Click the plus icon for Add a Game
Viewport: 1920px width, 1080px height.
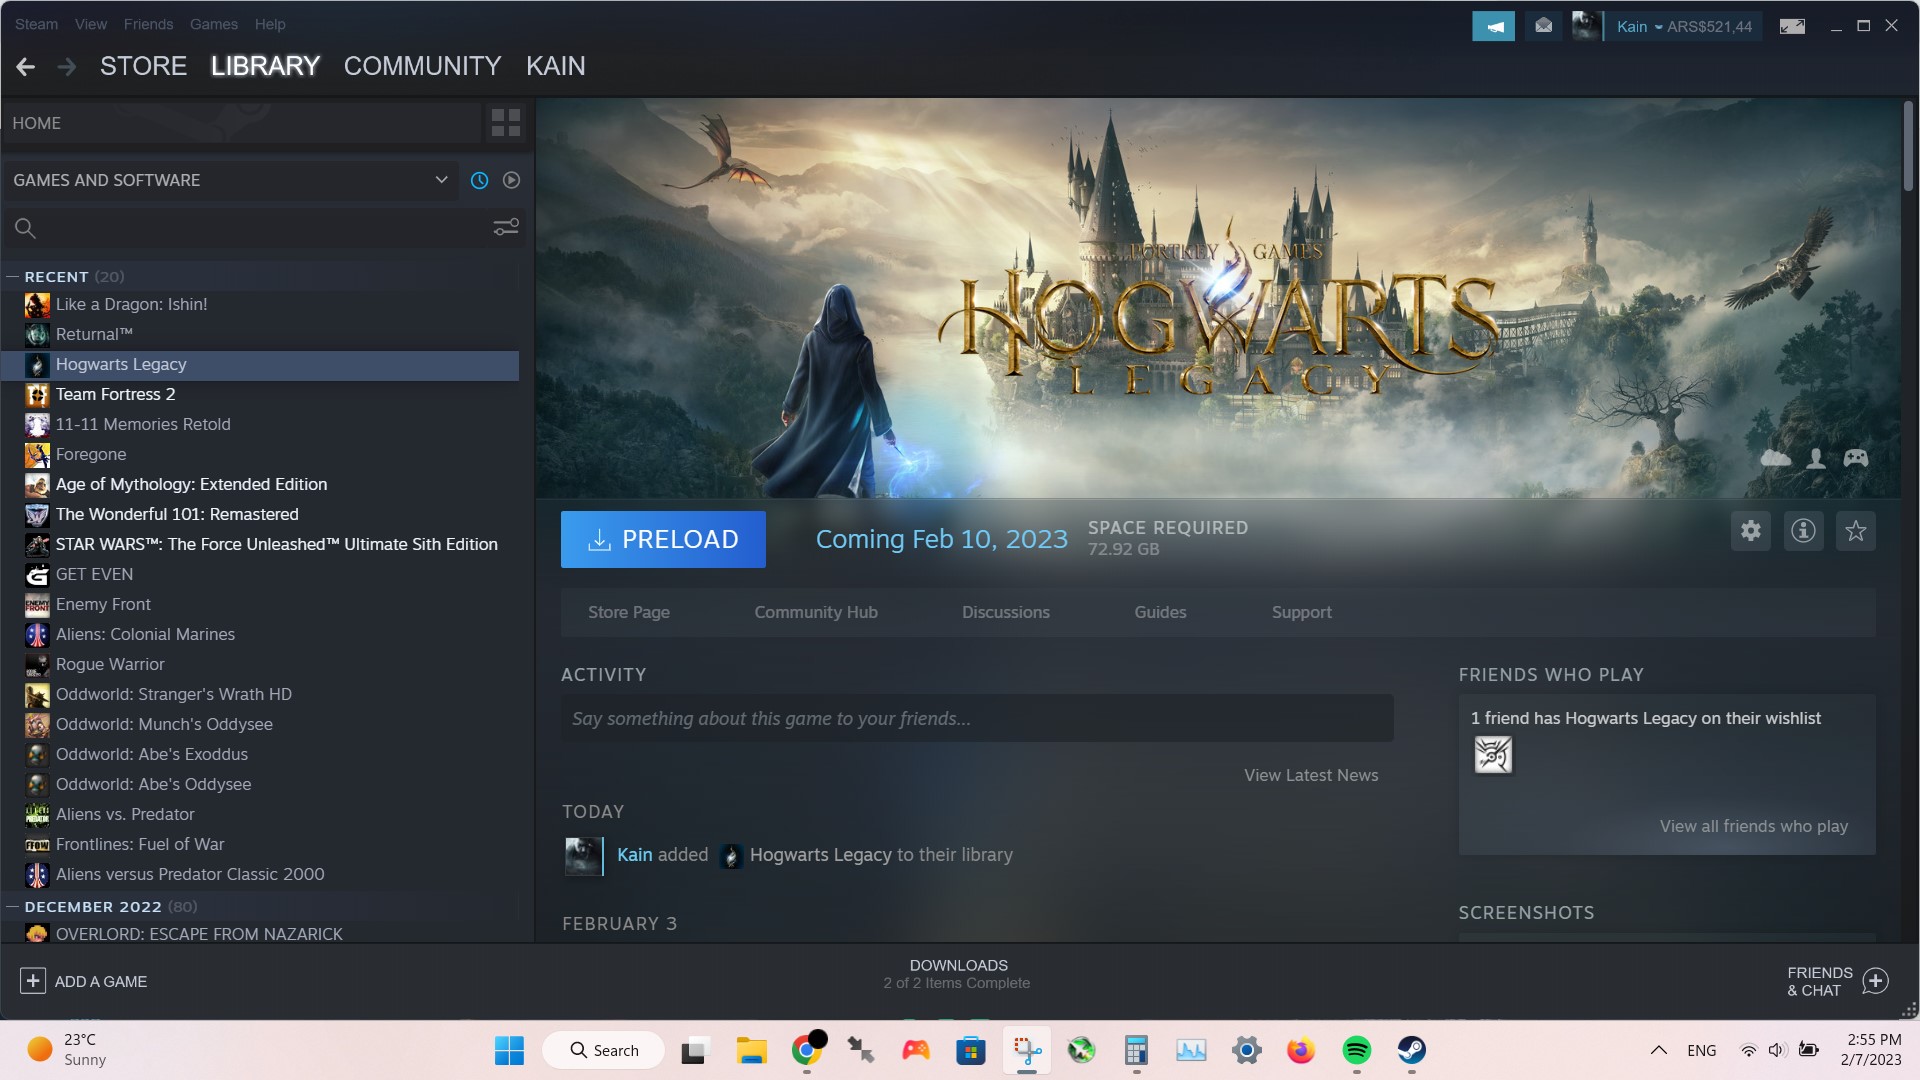coord(33,981)
